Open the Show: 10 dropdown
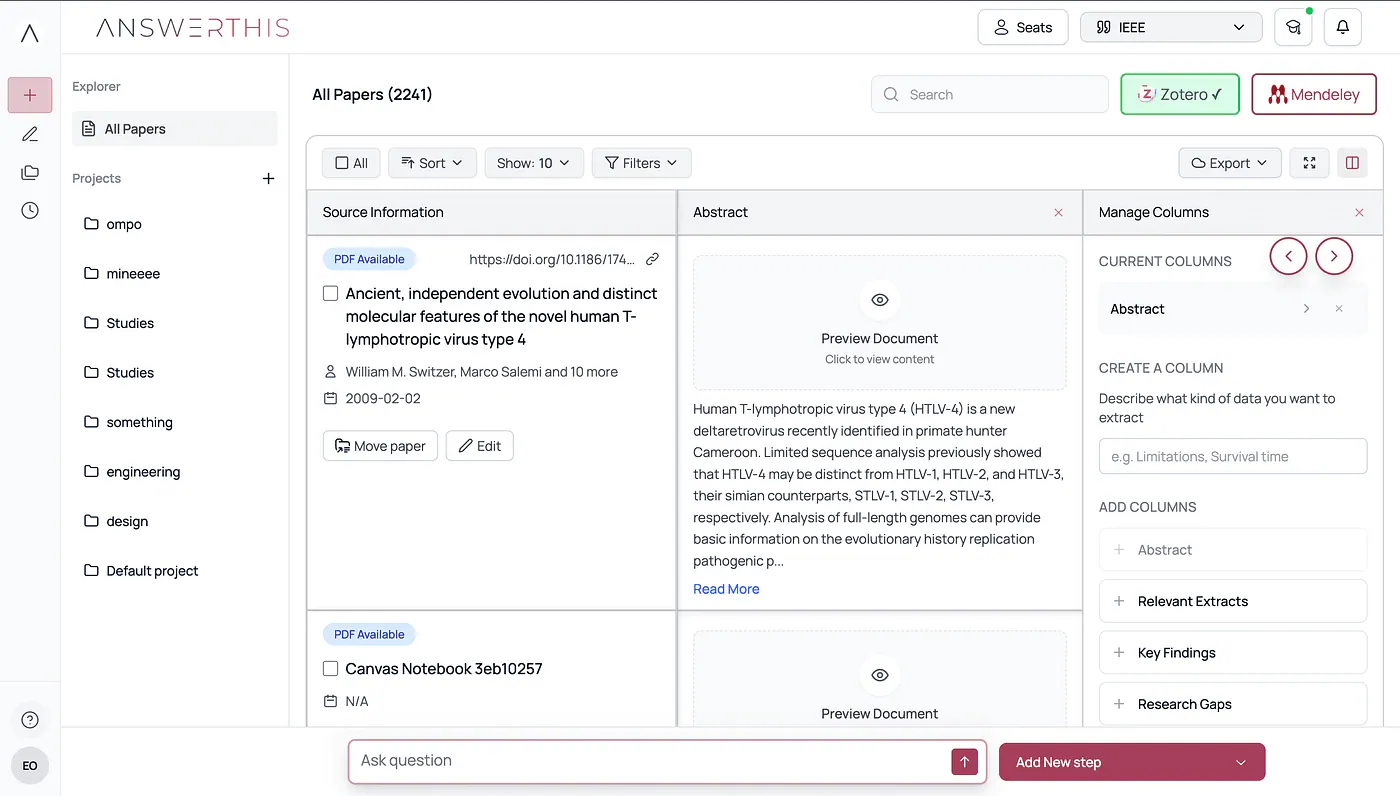Viewport: 1400px width, 796px height. pyautogui.click(x=533, y=163)
